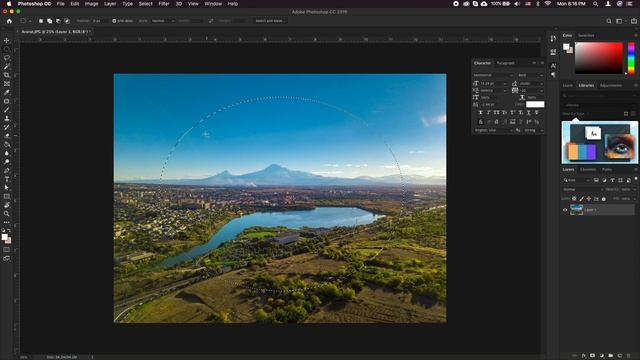Open font family dropdown in Character panel
This screenshot has height=360, width=640.
click(x=493, y=76)
